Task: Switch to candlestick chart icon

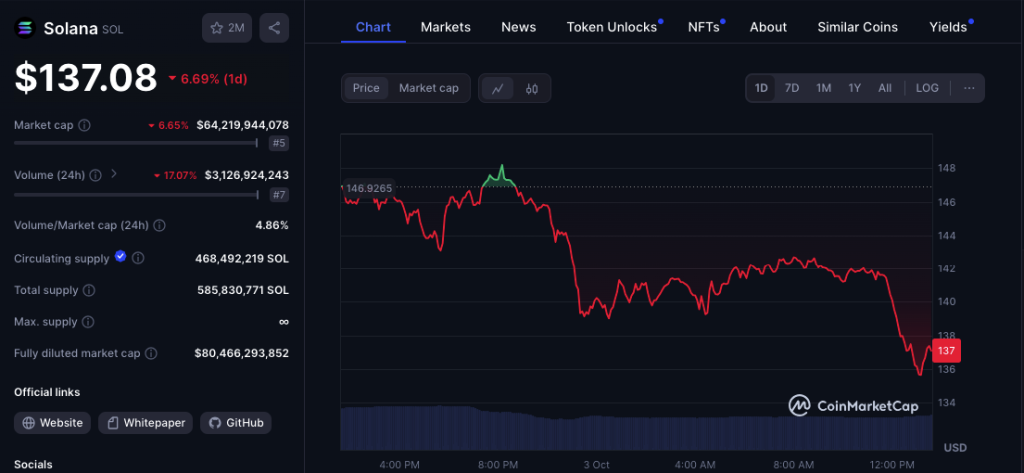Action: [532, 88]
